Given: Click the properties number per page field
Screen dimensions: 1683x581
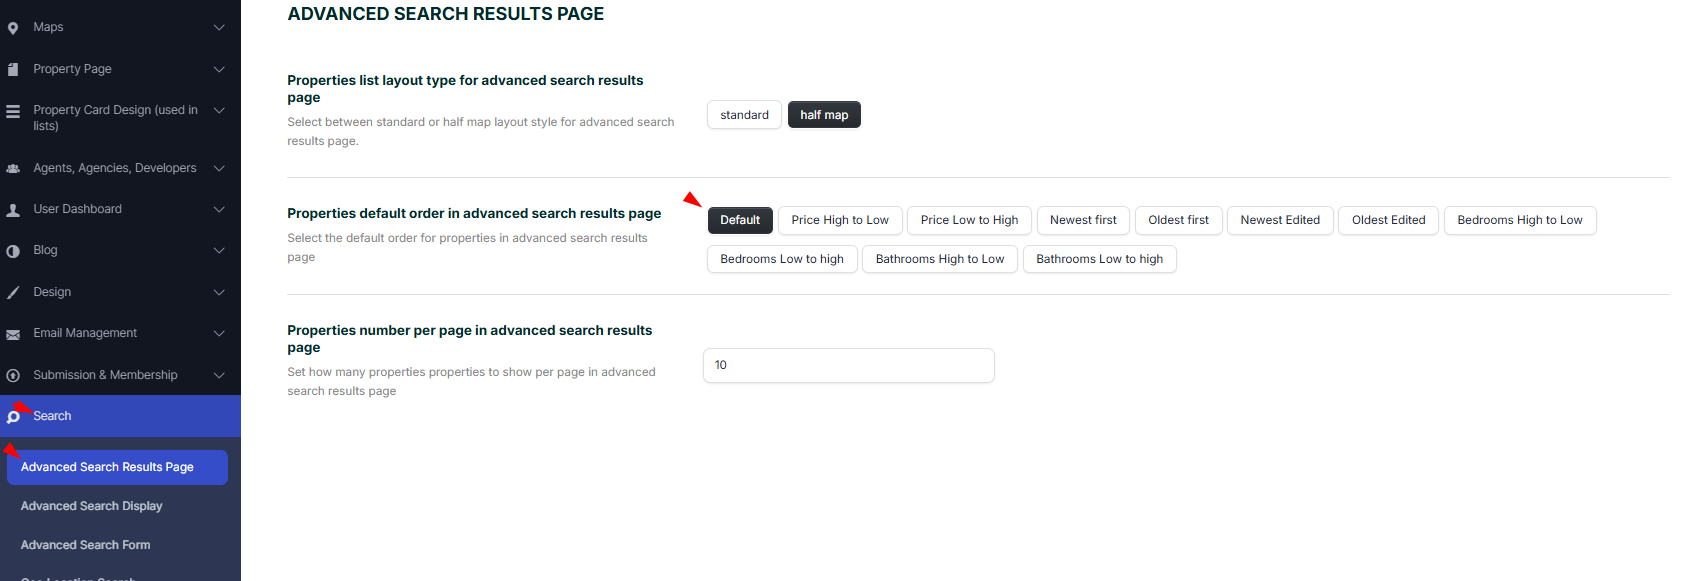Looking at the screenshot, I should 848,365.
